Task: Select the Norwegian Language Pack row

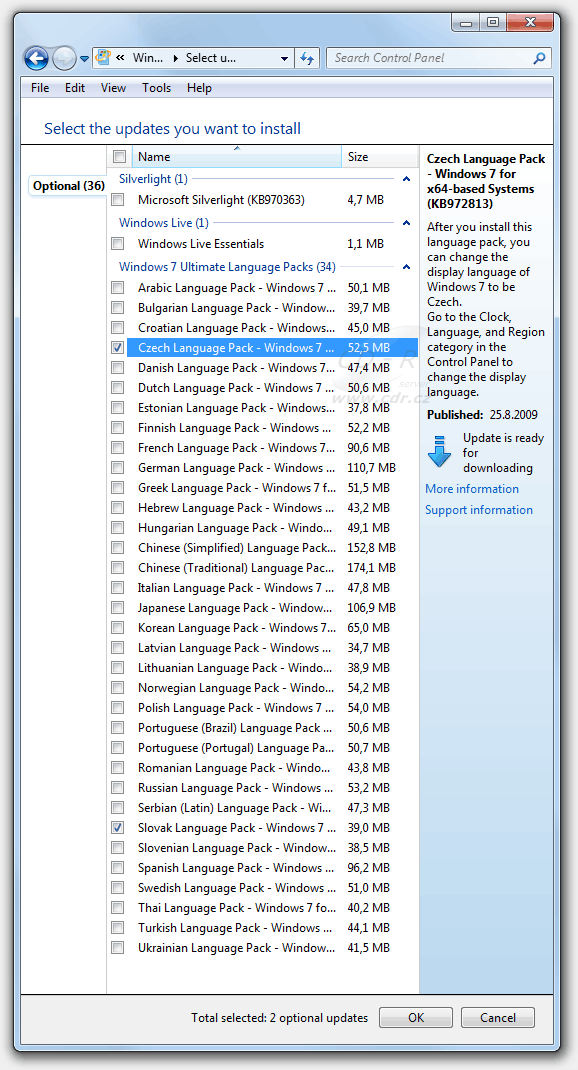Action: click(272, 688)
